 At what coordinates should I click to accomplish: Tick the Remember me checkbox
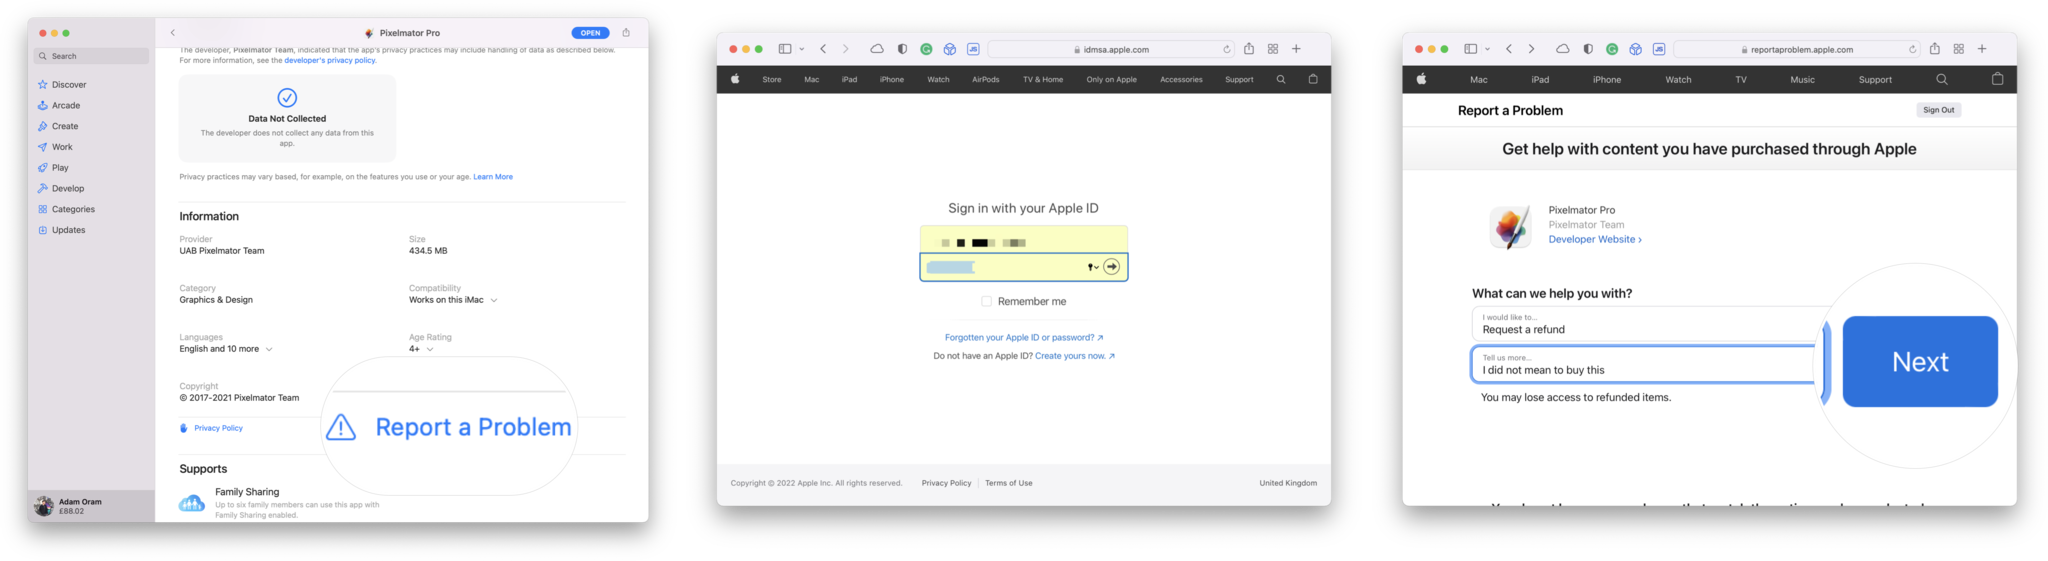(x=986, y=301)
